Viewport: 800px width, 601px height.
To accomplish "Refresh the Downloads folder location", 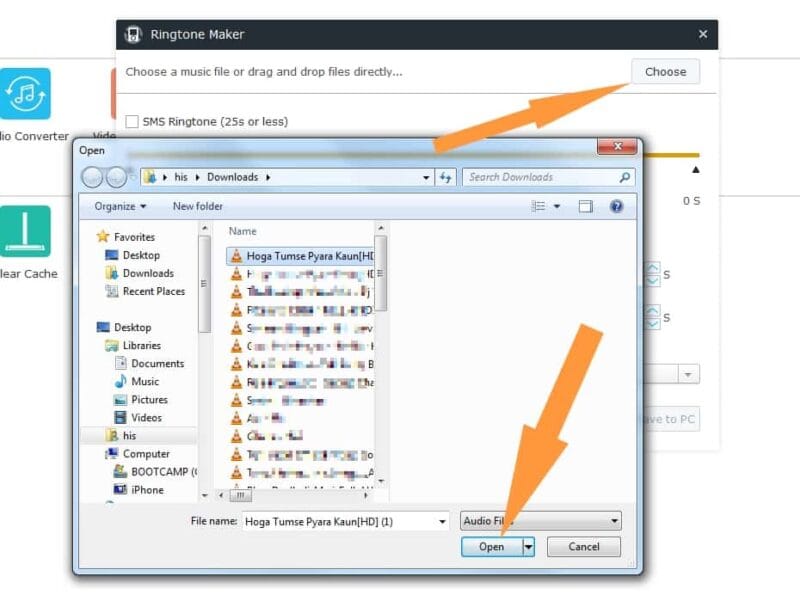I will 445,178.
